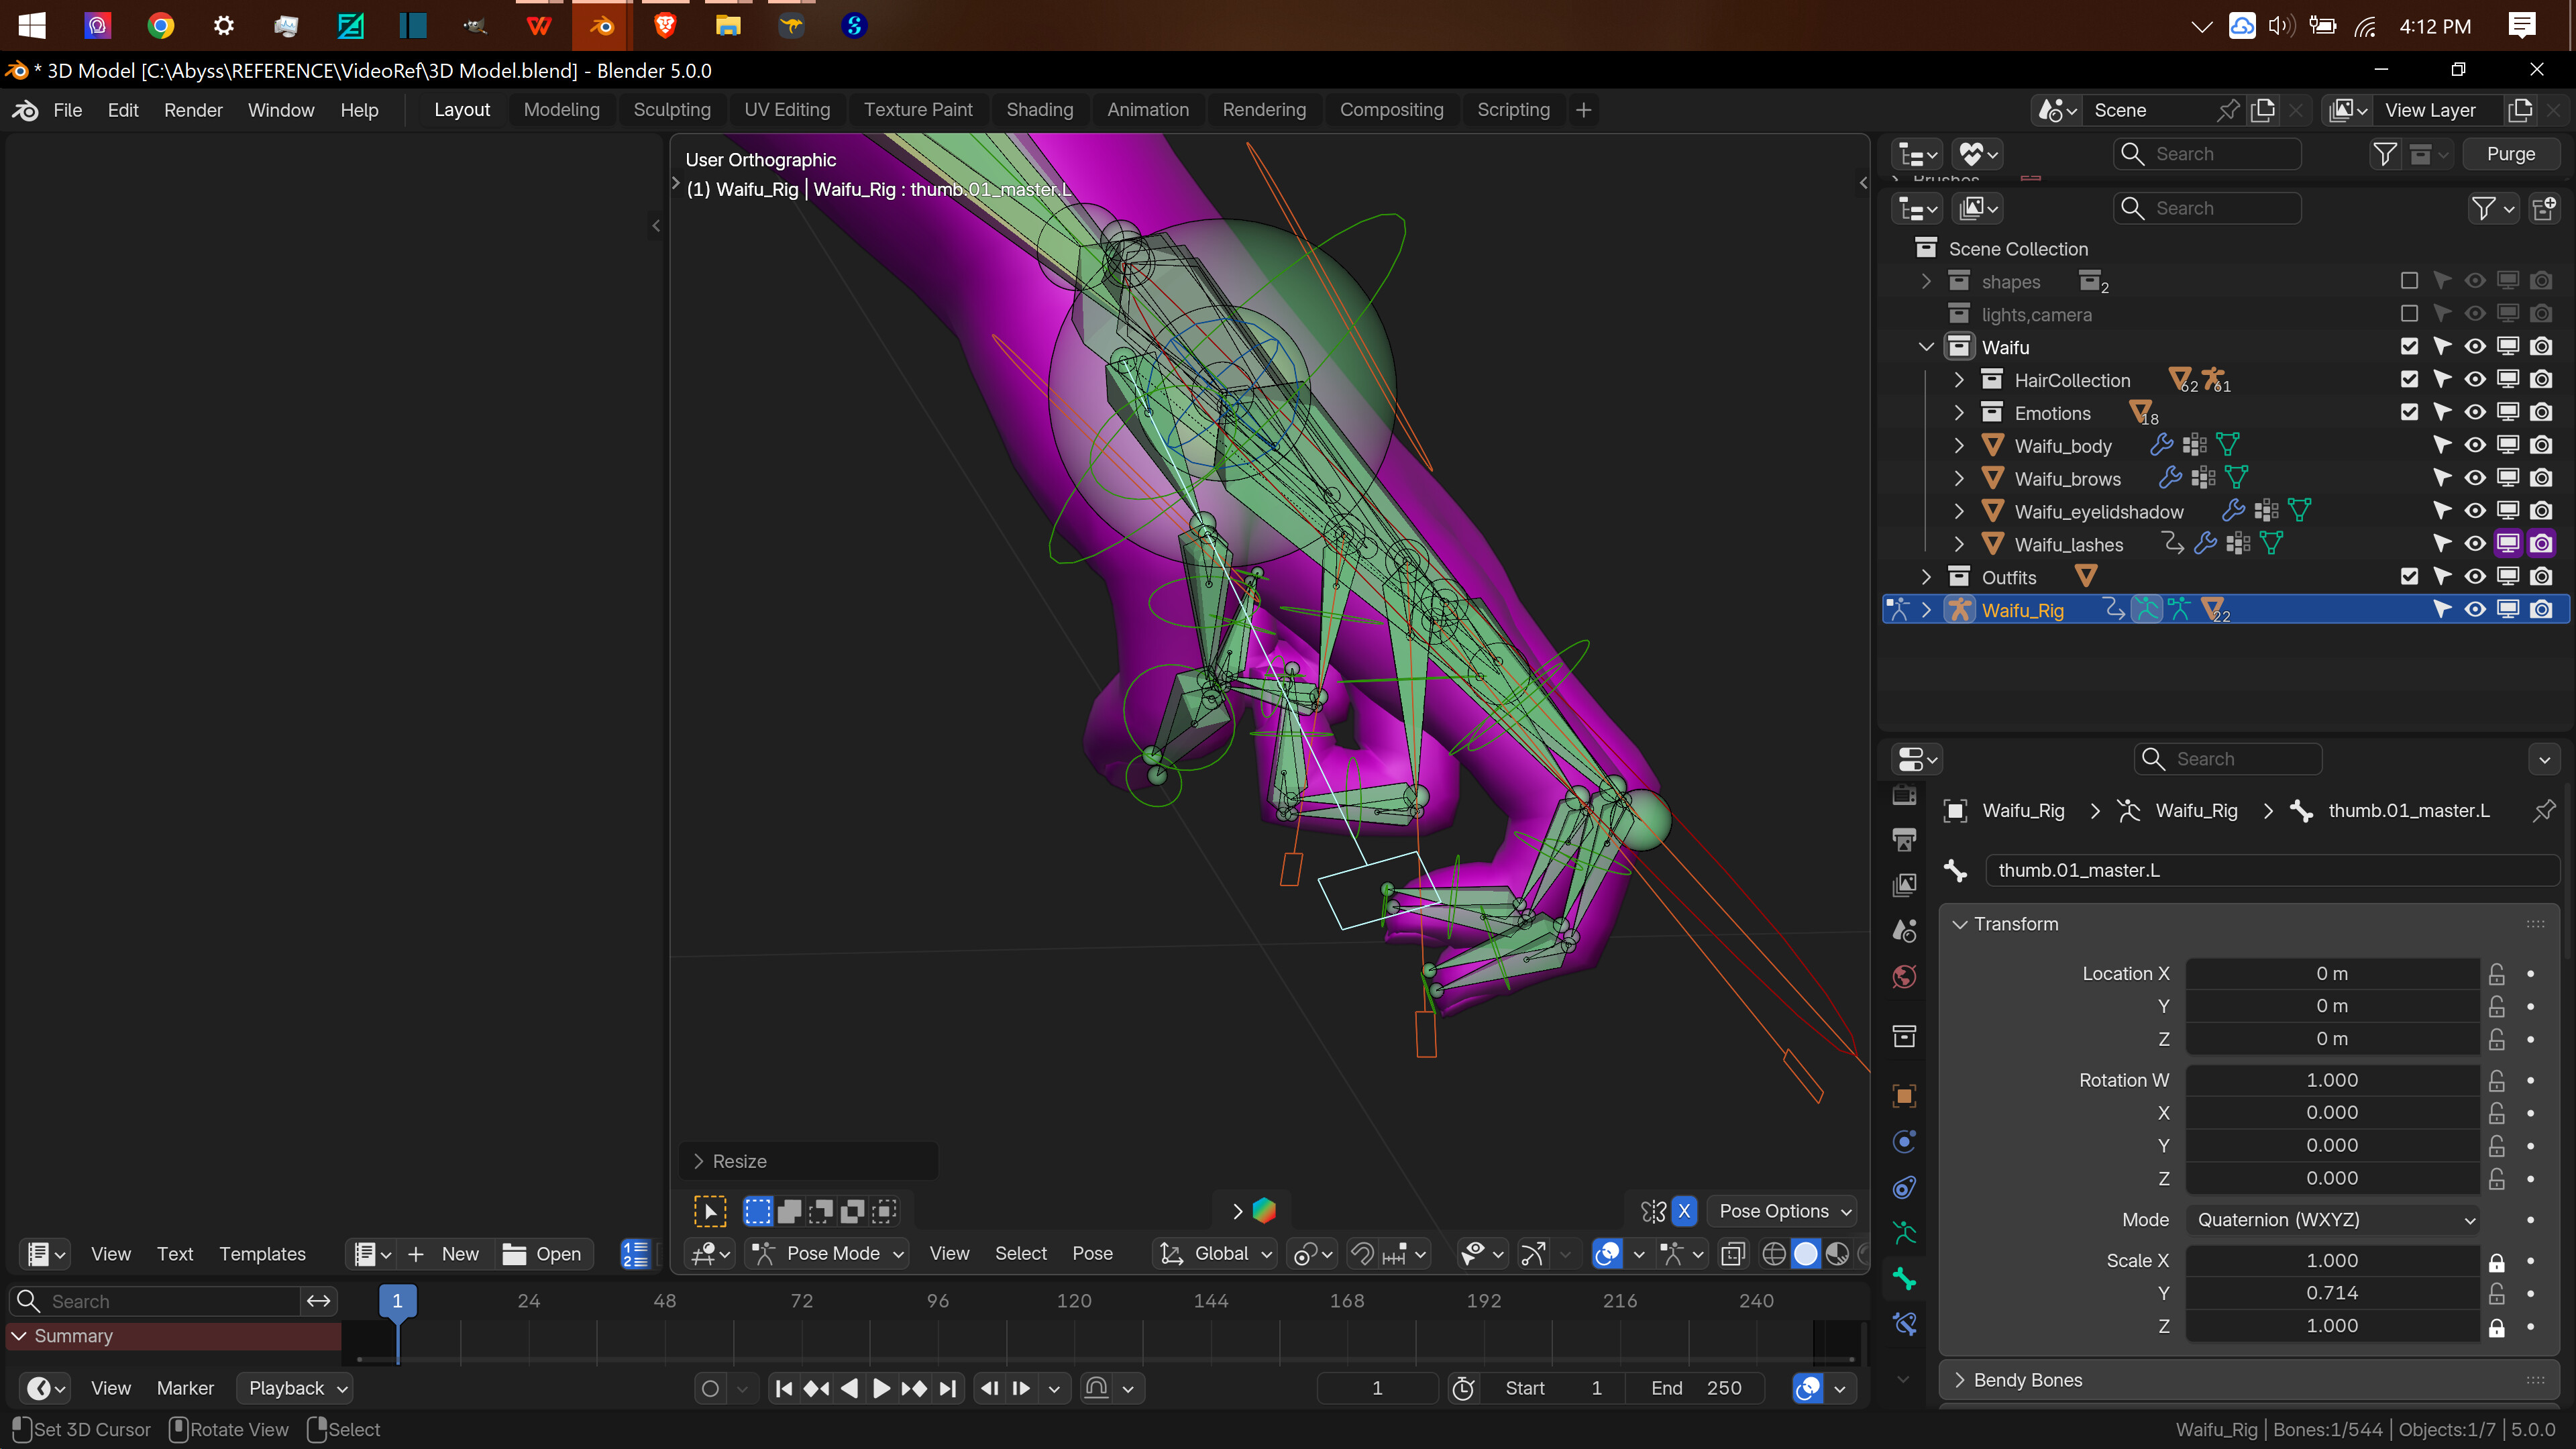
Task: Open the Templates menu in text editor
Action: tap(262, 1254)
